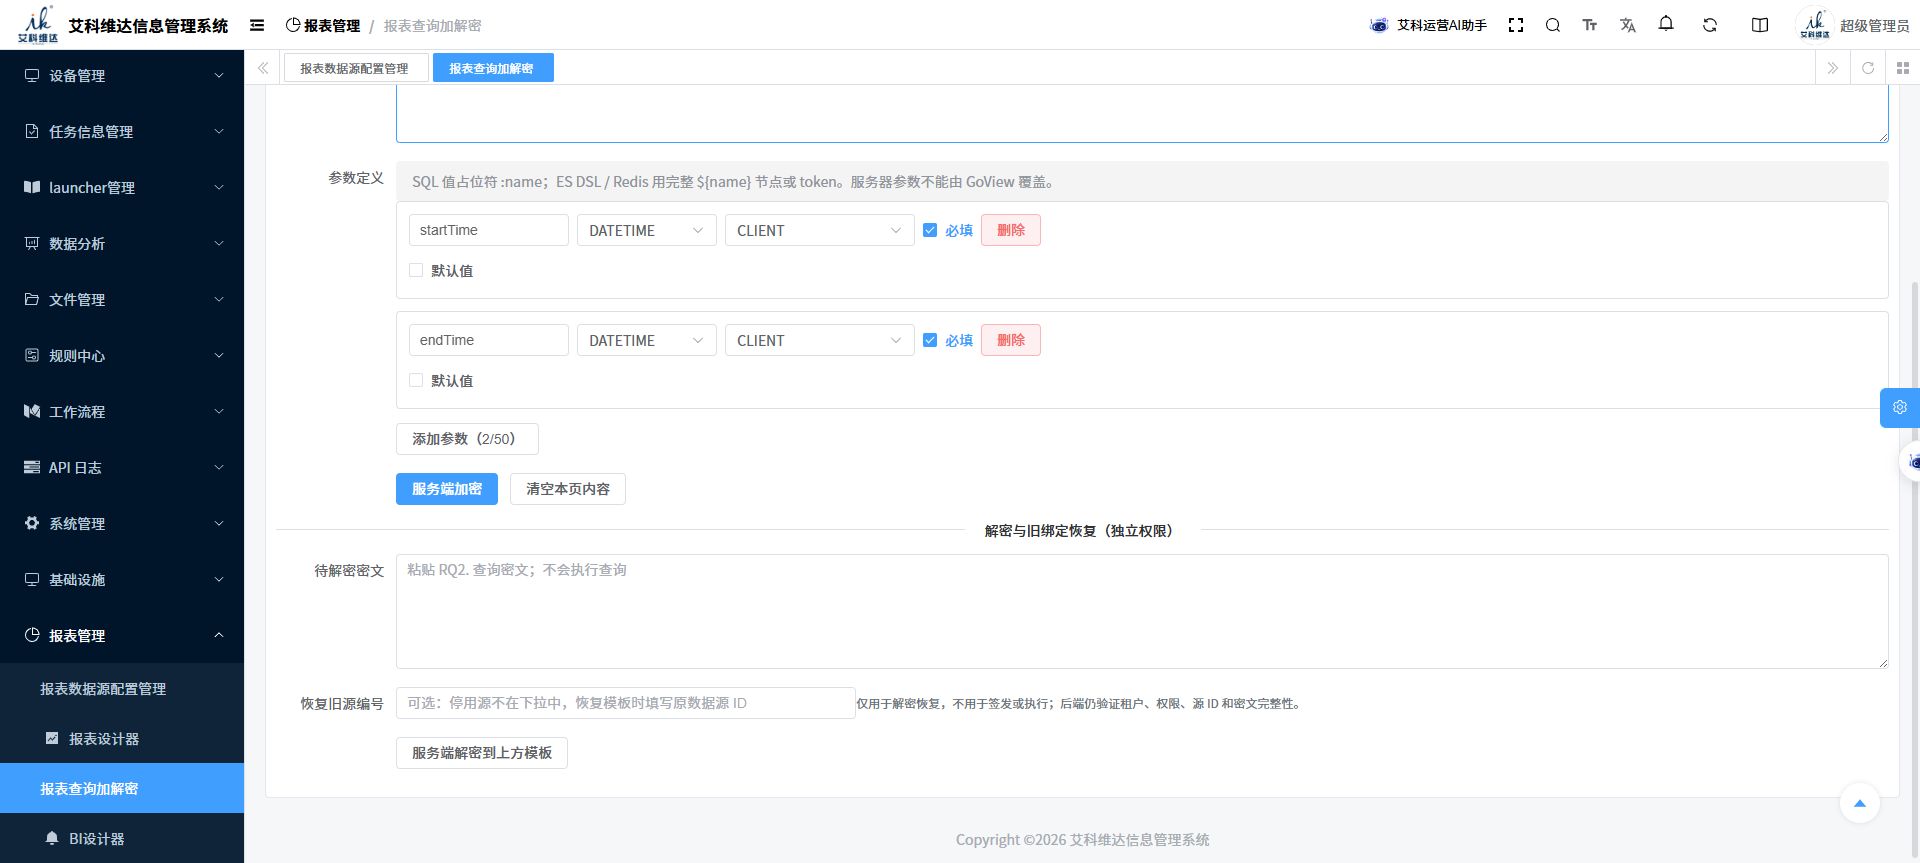Focus the 恢复旧源编号 input field
Viewport: 1920px width, 863px height.
click(626, 703)
